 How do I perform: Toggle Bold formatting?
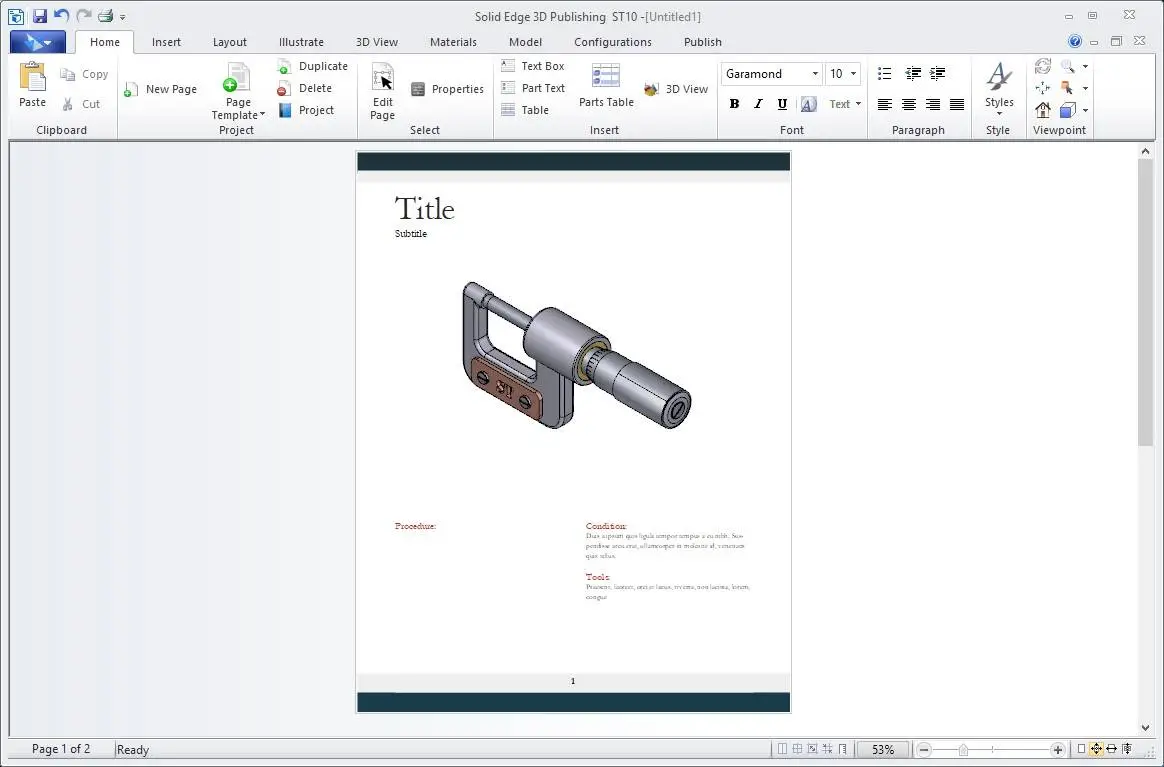734,104
